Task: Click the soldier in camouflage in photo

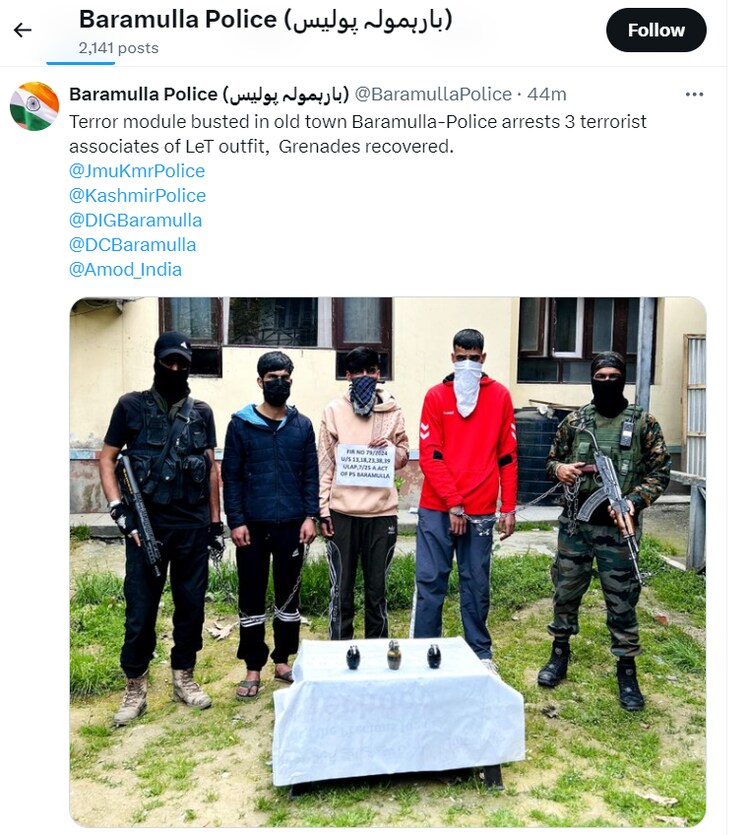Action: click(x=605, y=527)
